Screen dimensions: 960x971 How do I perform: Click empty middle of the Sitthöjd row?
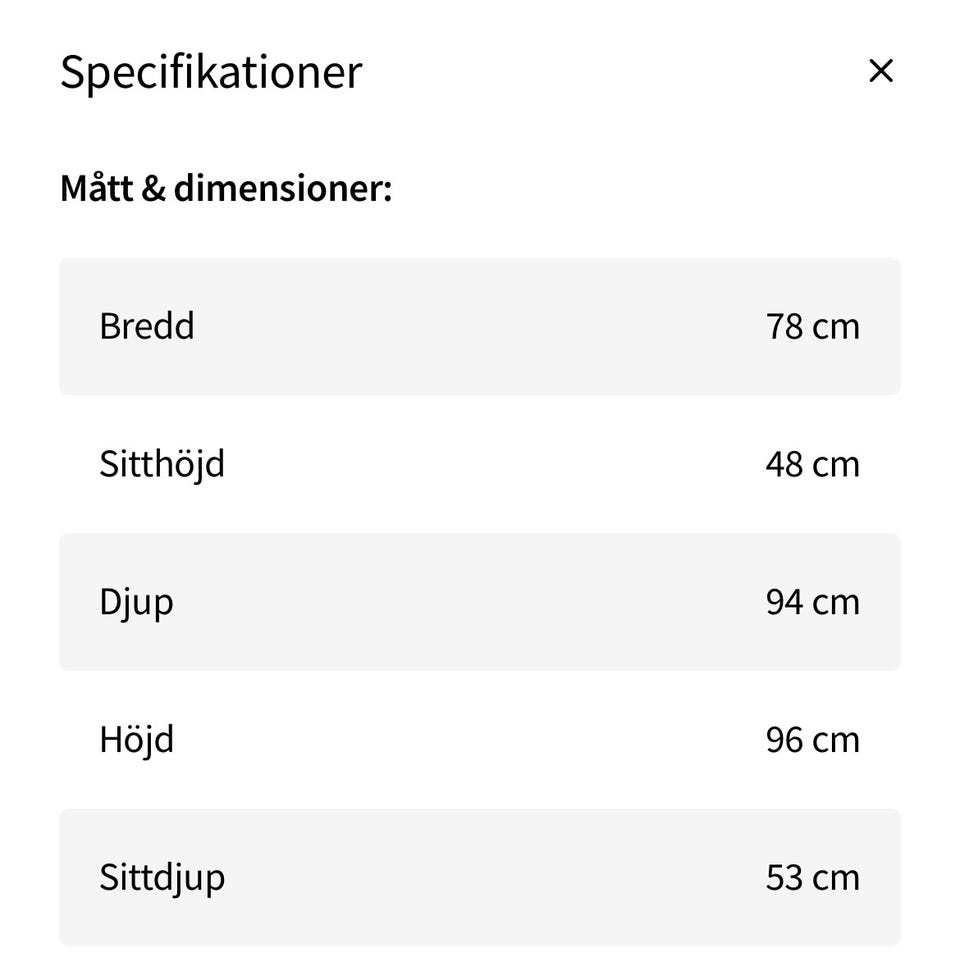tap(480, 464)
